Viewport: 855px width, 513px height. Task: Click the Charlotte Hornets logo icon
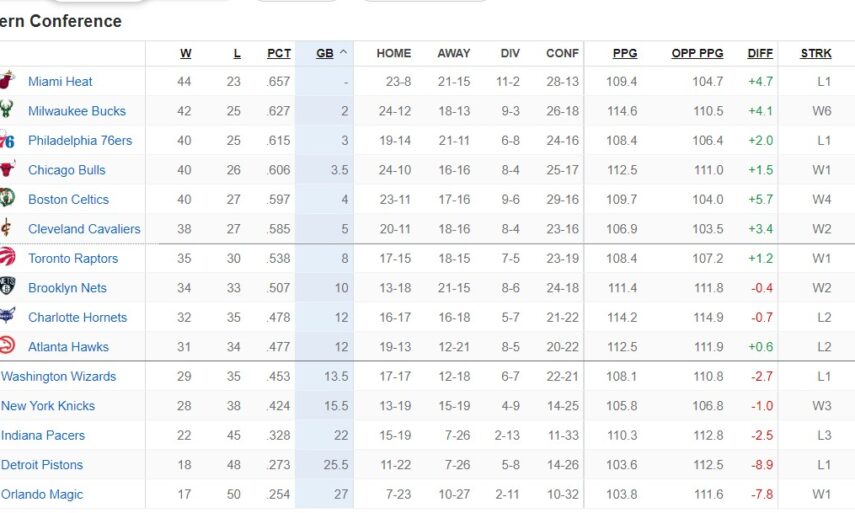coord(8,318)
